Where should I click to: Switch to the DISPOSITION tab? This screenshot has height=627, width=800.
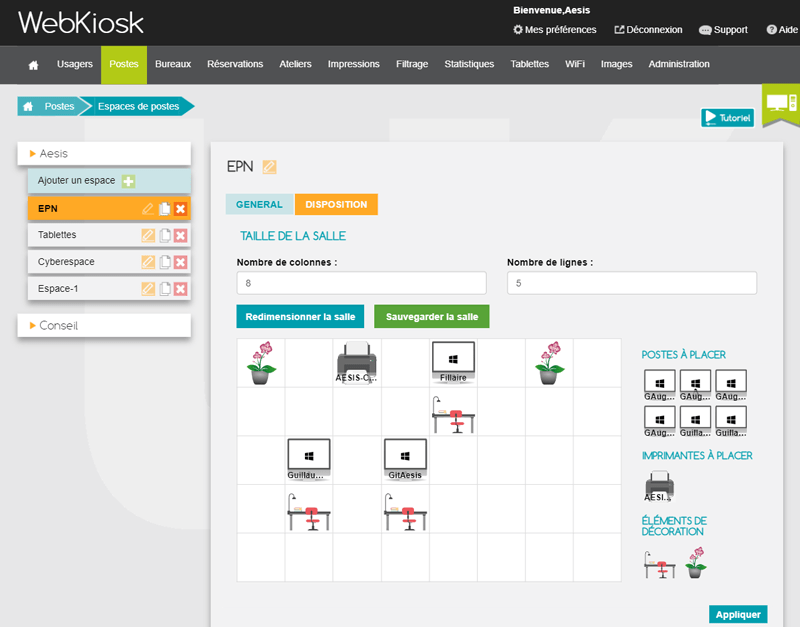(x=336, y=204)
